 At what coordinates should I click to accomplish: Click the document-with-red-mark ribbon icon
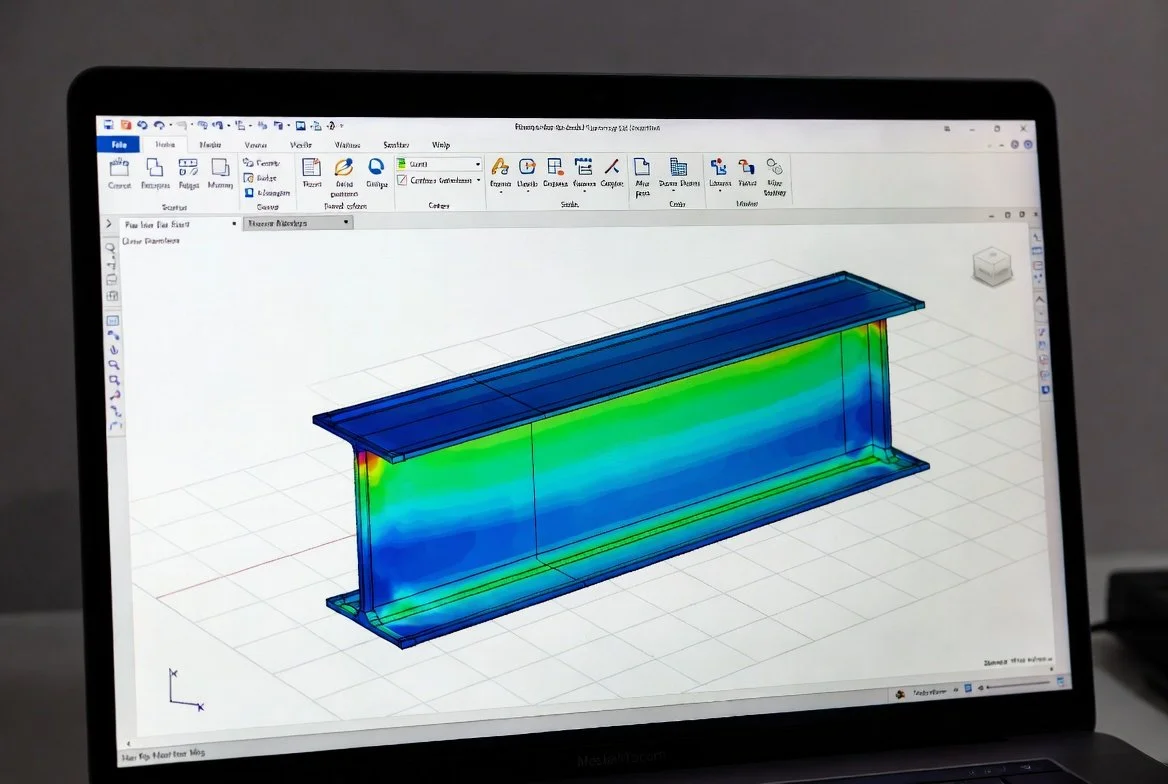click(311, 168)
